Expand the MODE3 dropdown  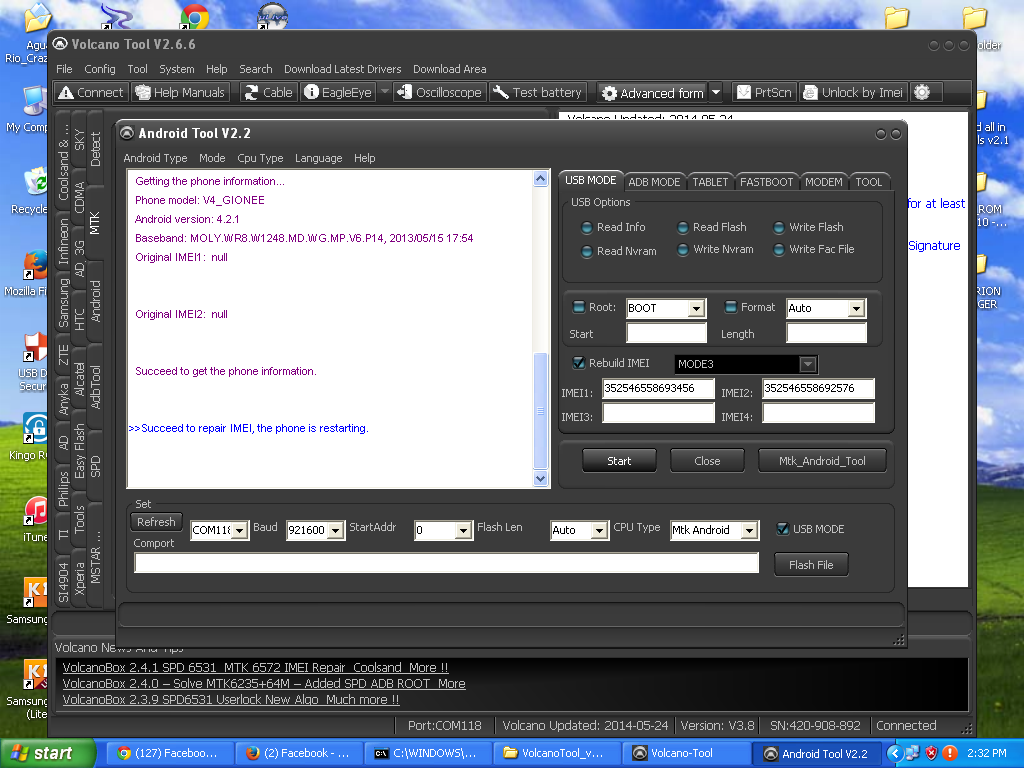(x=807, y=364)
